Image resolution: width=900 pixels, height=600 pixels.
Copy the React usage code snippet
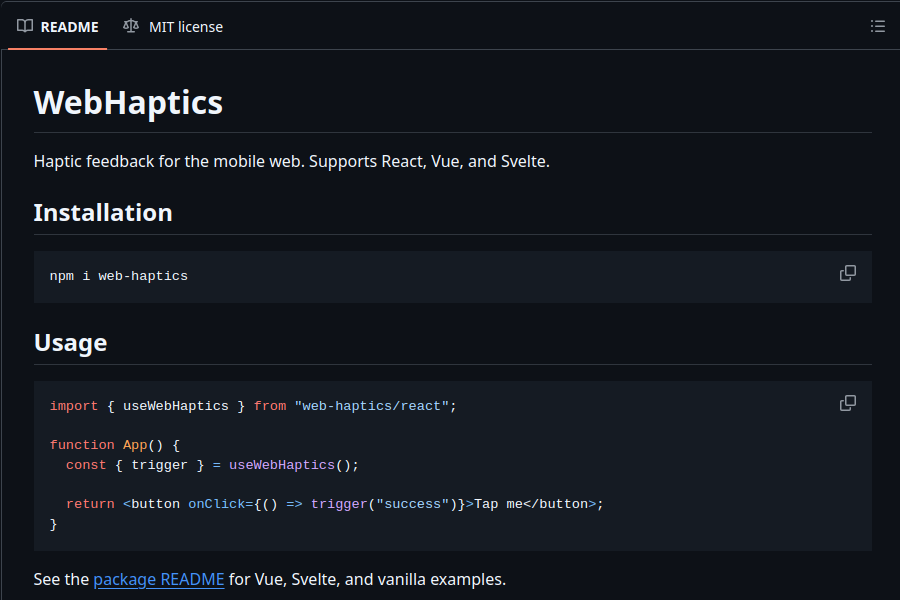(848, 403)
